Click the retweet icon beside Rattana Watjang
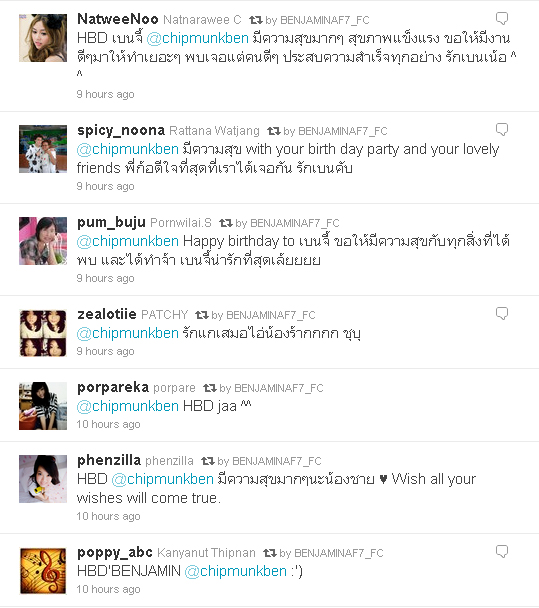 (x=274, y=131)
